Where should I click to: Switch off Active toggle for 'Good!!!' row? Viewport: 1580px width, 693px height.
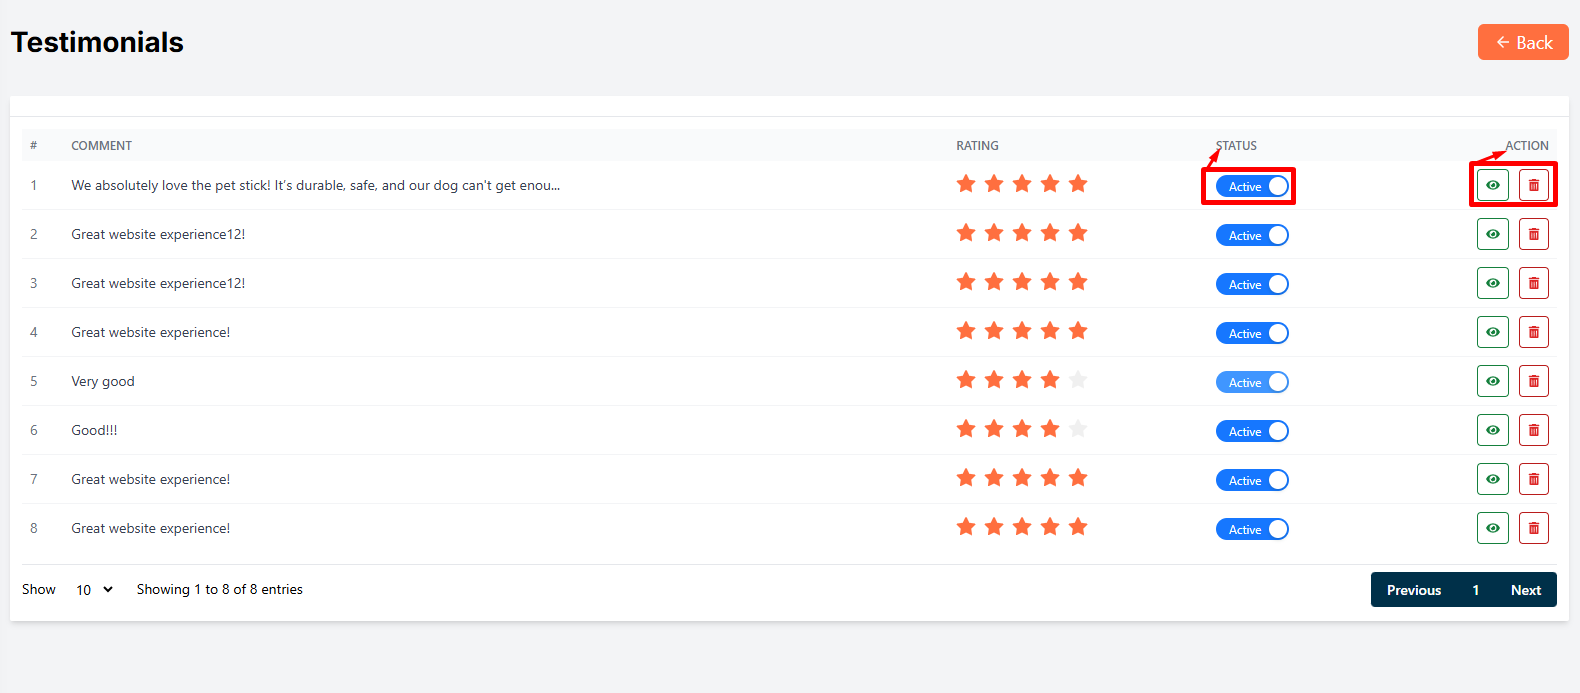coord(1252,431)
